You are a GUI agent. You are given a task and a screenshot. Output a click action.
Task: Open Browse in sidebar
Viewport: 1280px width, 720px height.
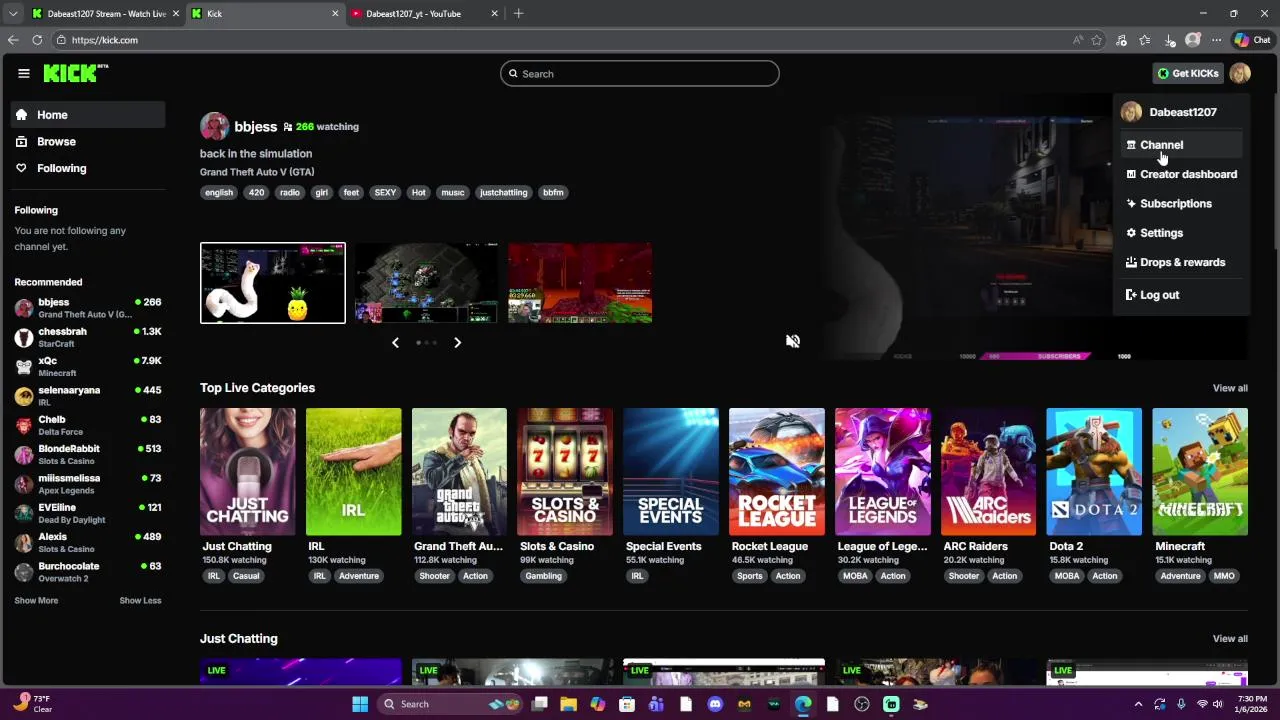pyautogui.click(x=88, y=142)
